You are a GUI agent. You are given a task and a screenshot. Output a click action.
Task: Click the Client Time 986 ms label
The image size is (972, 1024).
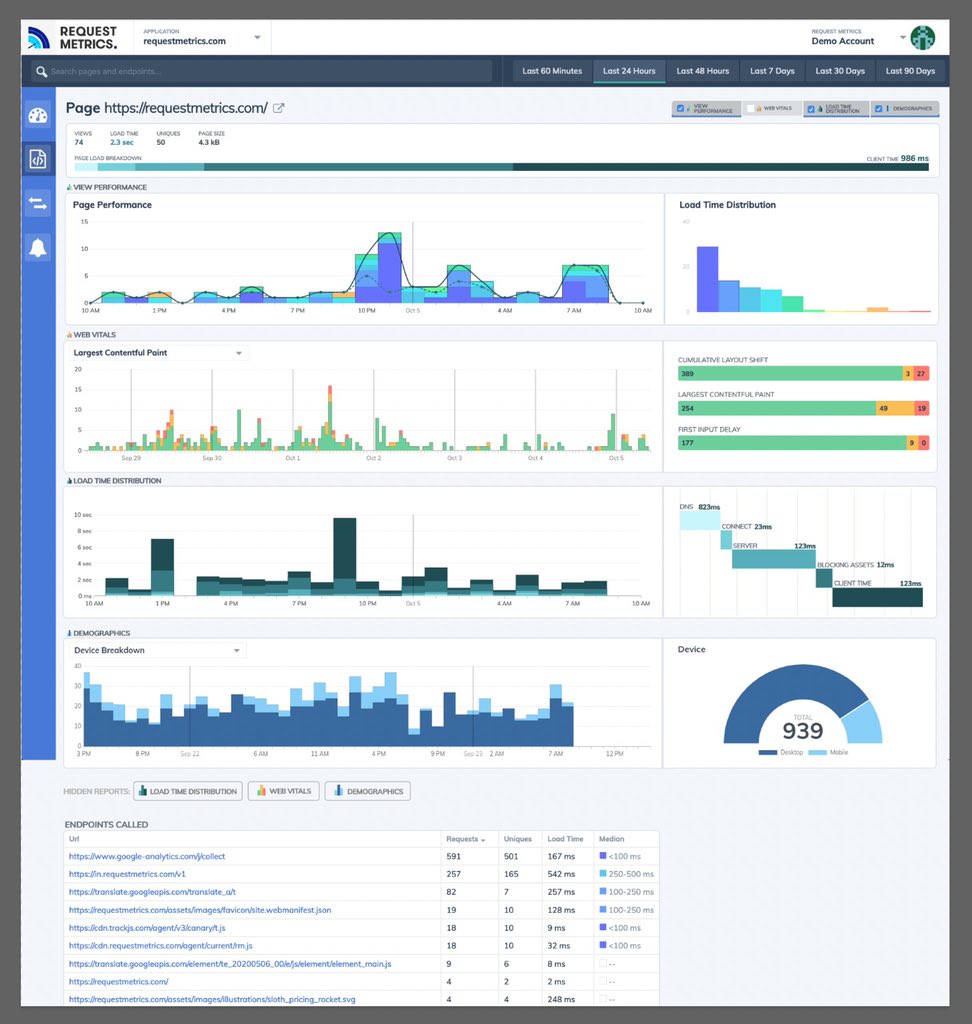tap(898, 159)
